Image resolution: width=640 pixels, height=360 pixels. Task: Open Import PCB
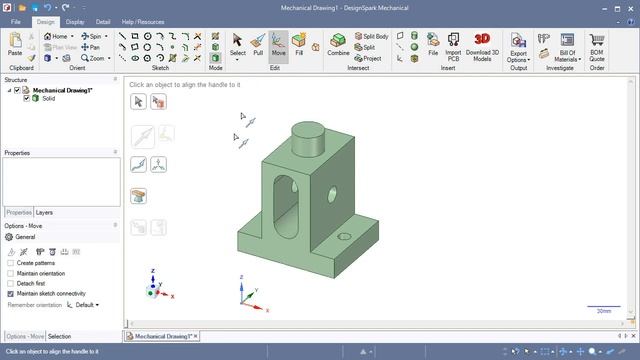coord(453,47)
